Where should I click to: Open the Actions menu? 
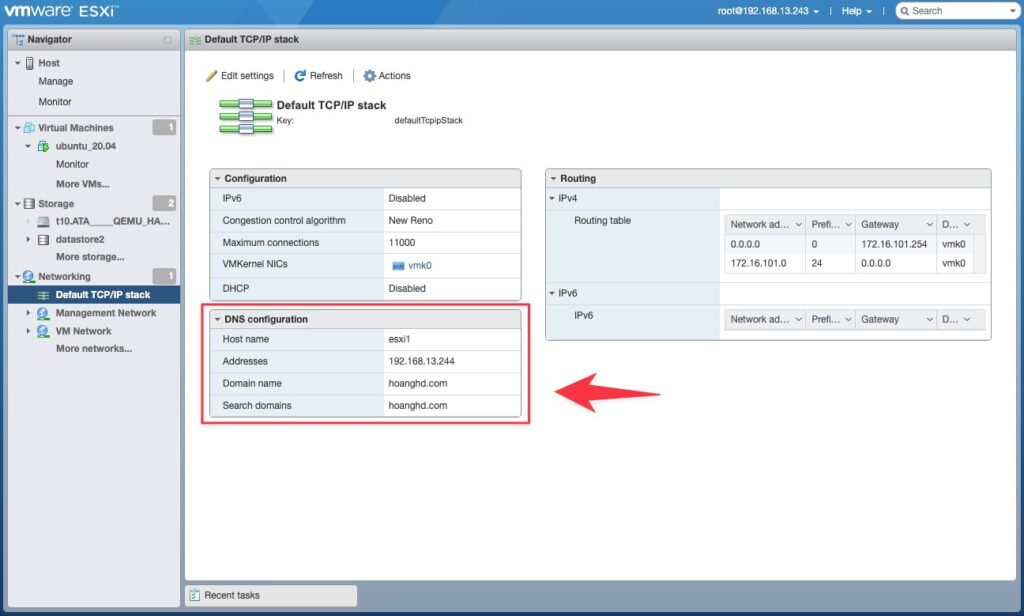coord(387,76)
